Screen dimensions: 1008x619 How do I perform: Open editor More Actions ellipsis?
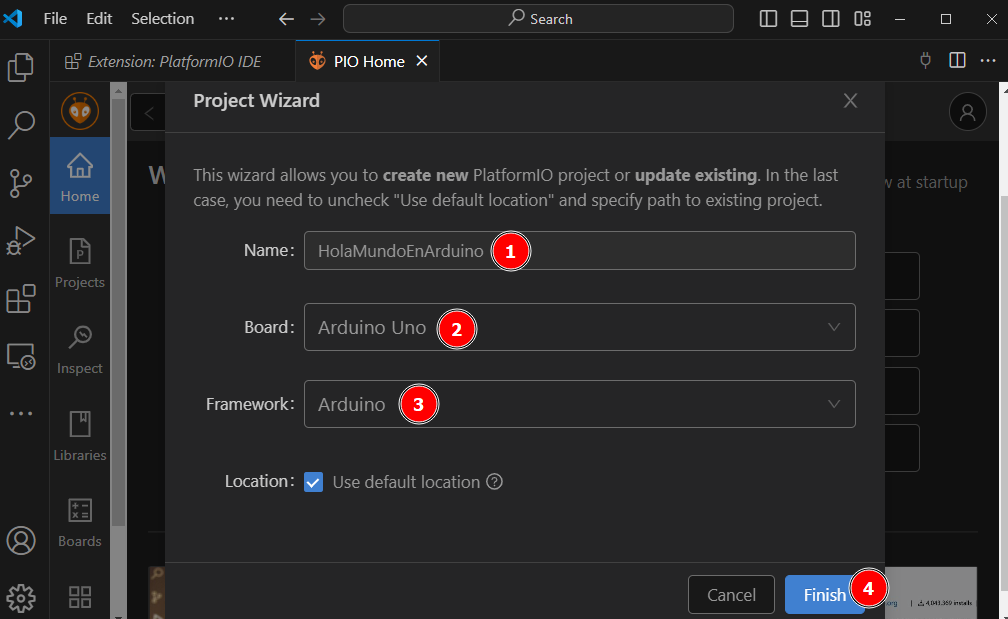point(988,60)
